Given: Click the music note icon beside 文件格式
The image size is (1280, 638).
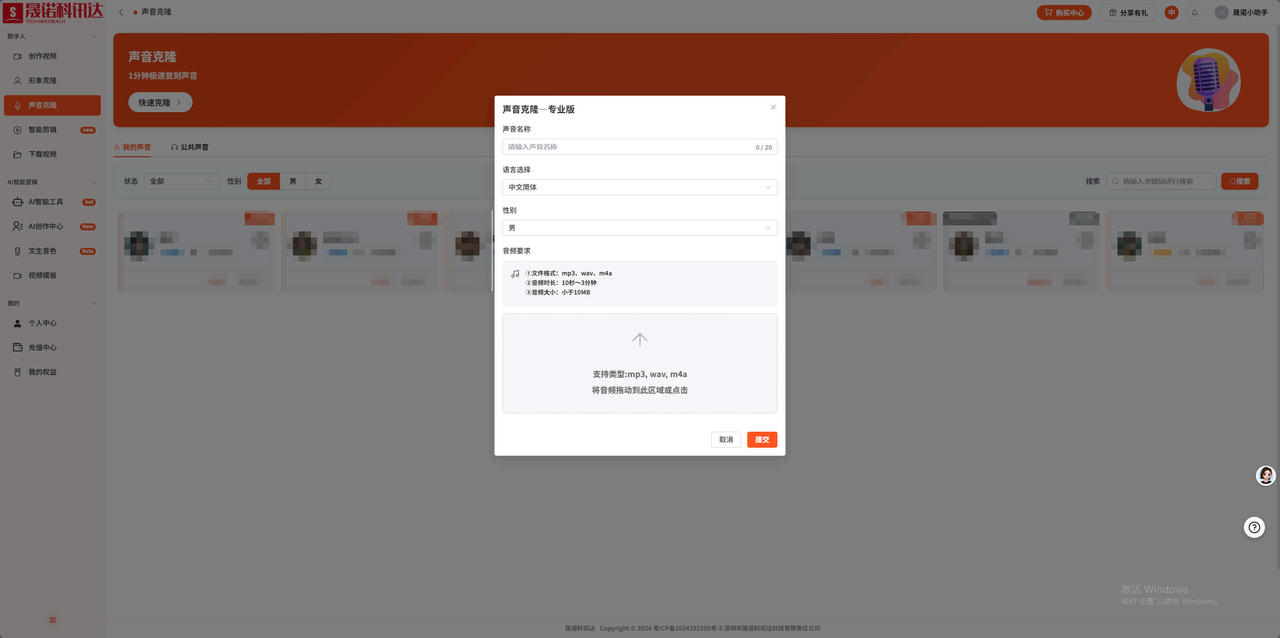Looking at the screenshot, I should point(515,274).
